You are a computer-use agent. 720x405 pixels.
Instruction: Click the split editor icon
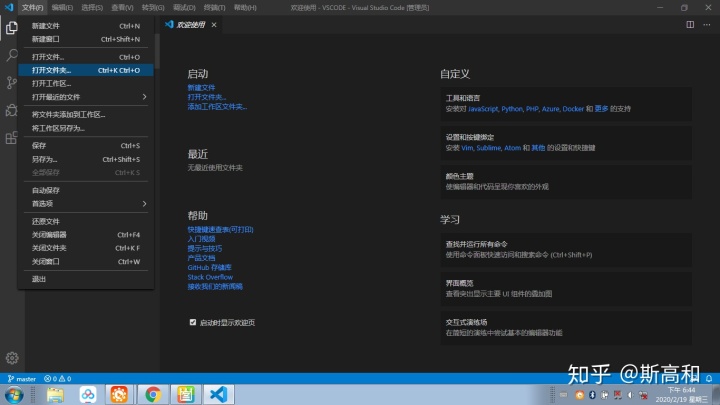tap(690, 24)
